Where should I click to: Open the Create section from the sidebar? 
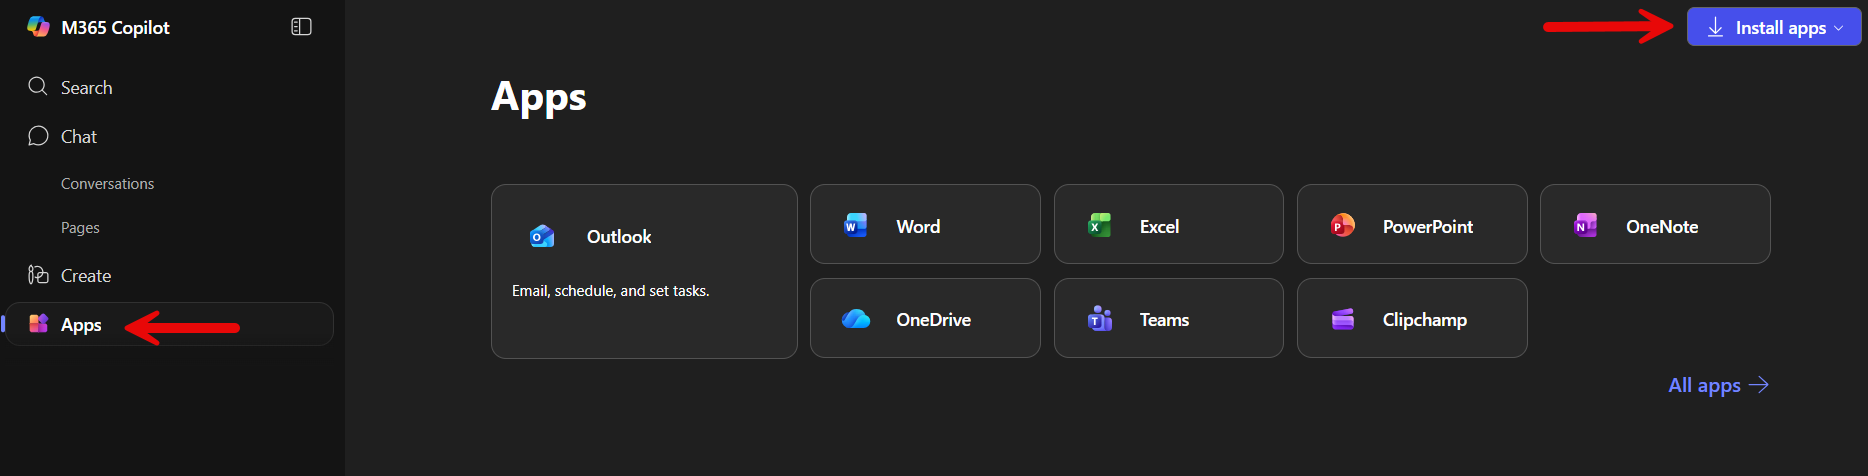pyautogui.click(x=86, y=276)
